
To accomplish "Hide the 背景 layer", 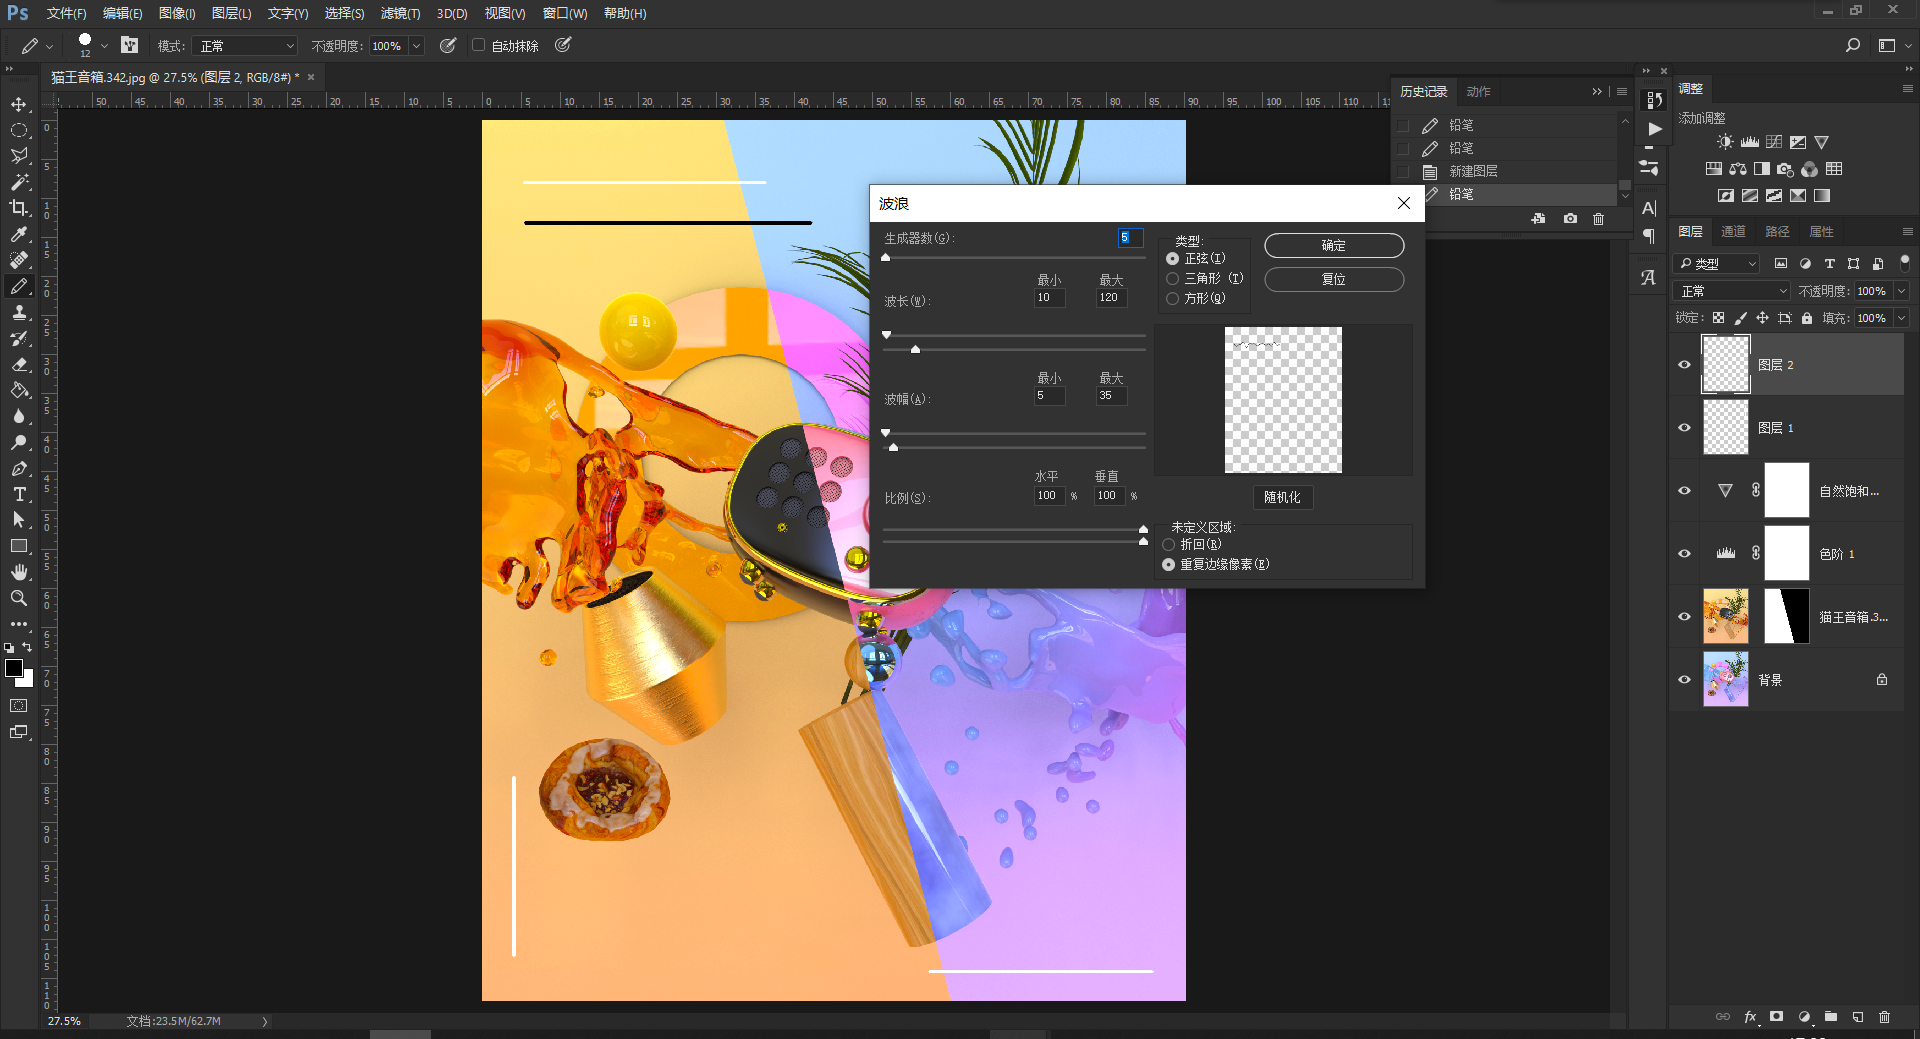I will (1684, 679).
